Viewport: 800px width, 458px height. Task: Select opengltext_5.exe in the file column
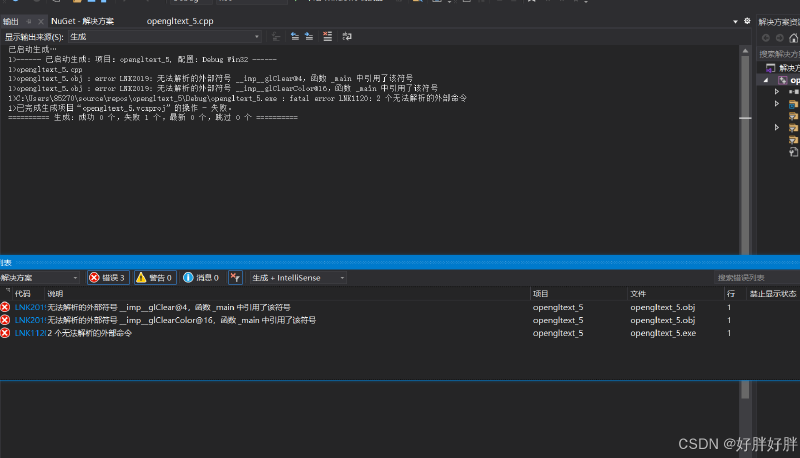point(663,333)
